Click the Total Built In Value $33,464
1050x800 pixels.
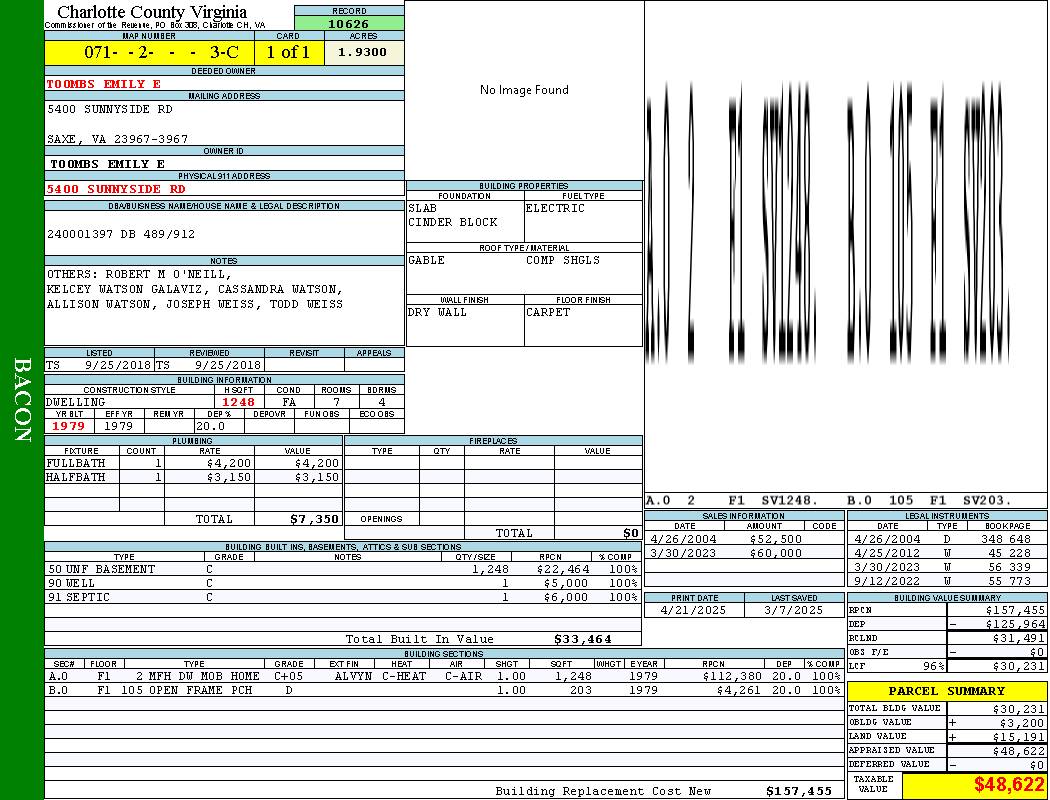point(583,639)
